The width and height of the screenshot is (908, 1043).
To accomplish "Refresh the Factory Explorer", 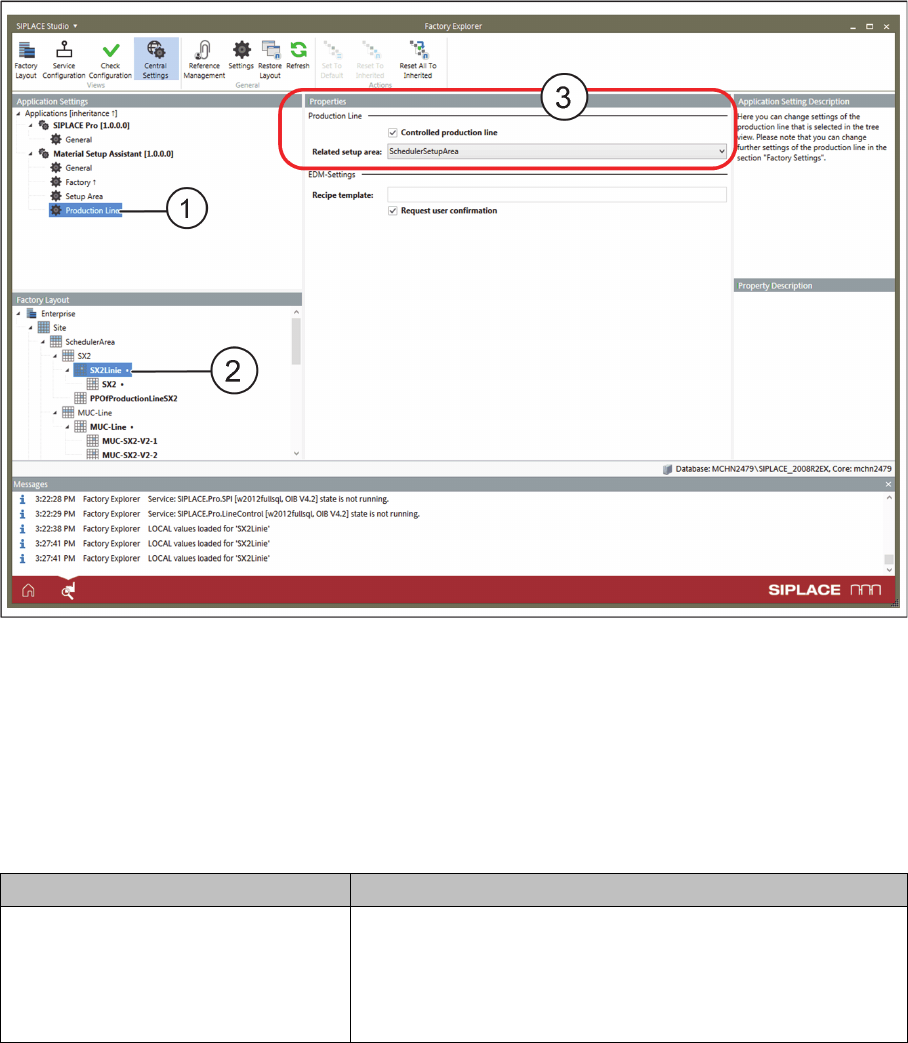I will coord(298,55).
